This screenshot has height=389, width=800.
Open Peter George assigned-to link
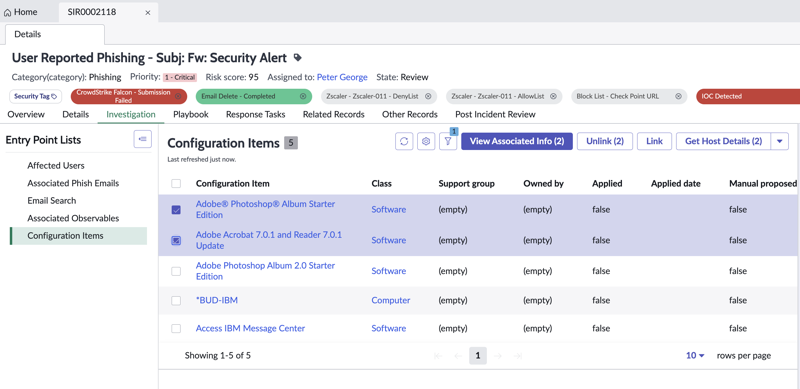coord(342,77)
